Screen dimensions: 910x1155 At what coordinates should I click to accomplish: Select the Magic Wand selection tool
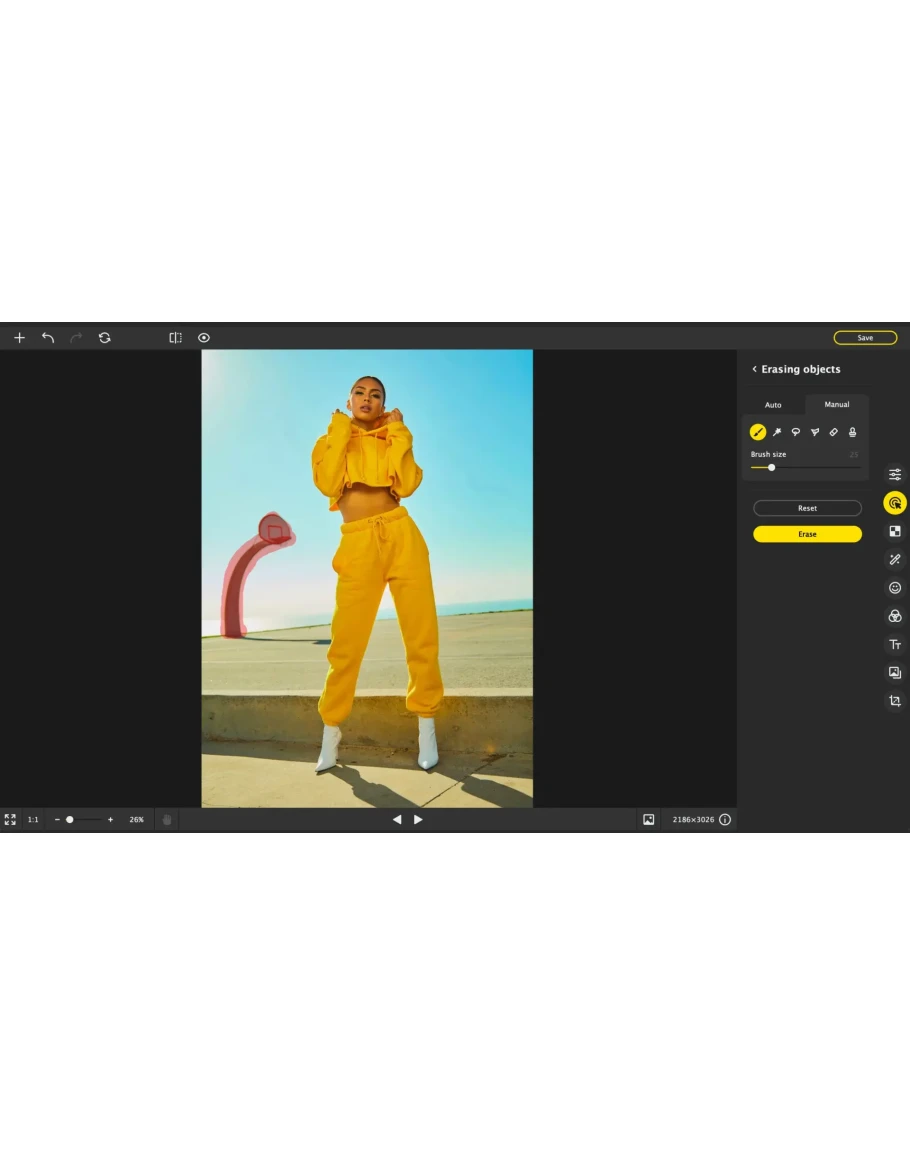(x=777, y=432)
